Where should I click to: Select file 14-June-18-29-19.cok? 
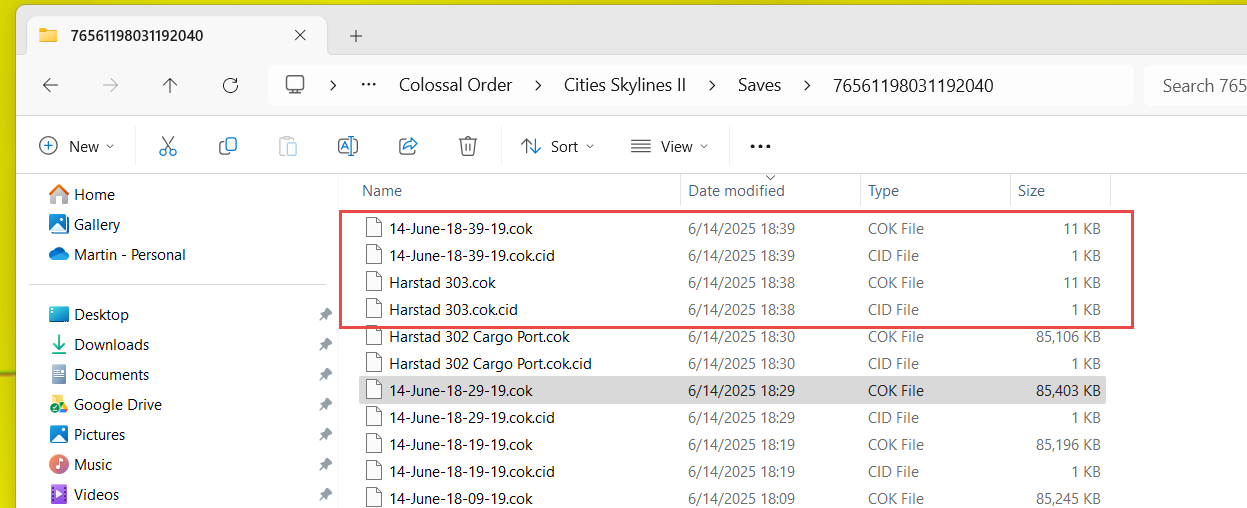[732, 390]
